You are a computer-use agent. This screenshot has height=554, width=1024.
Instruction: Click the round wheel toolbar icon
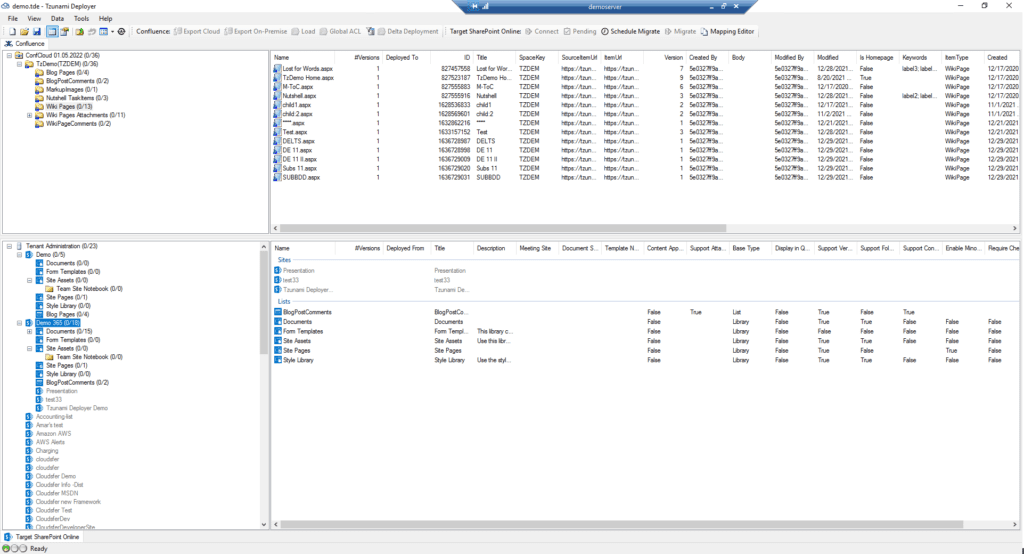pos(121,31)
